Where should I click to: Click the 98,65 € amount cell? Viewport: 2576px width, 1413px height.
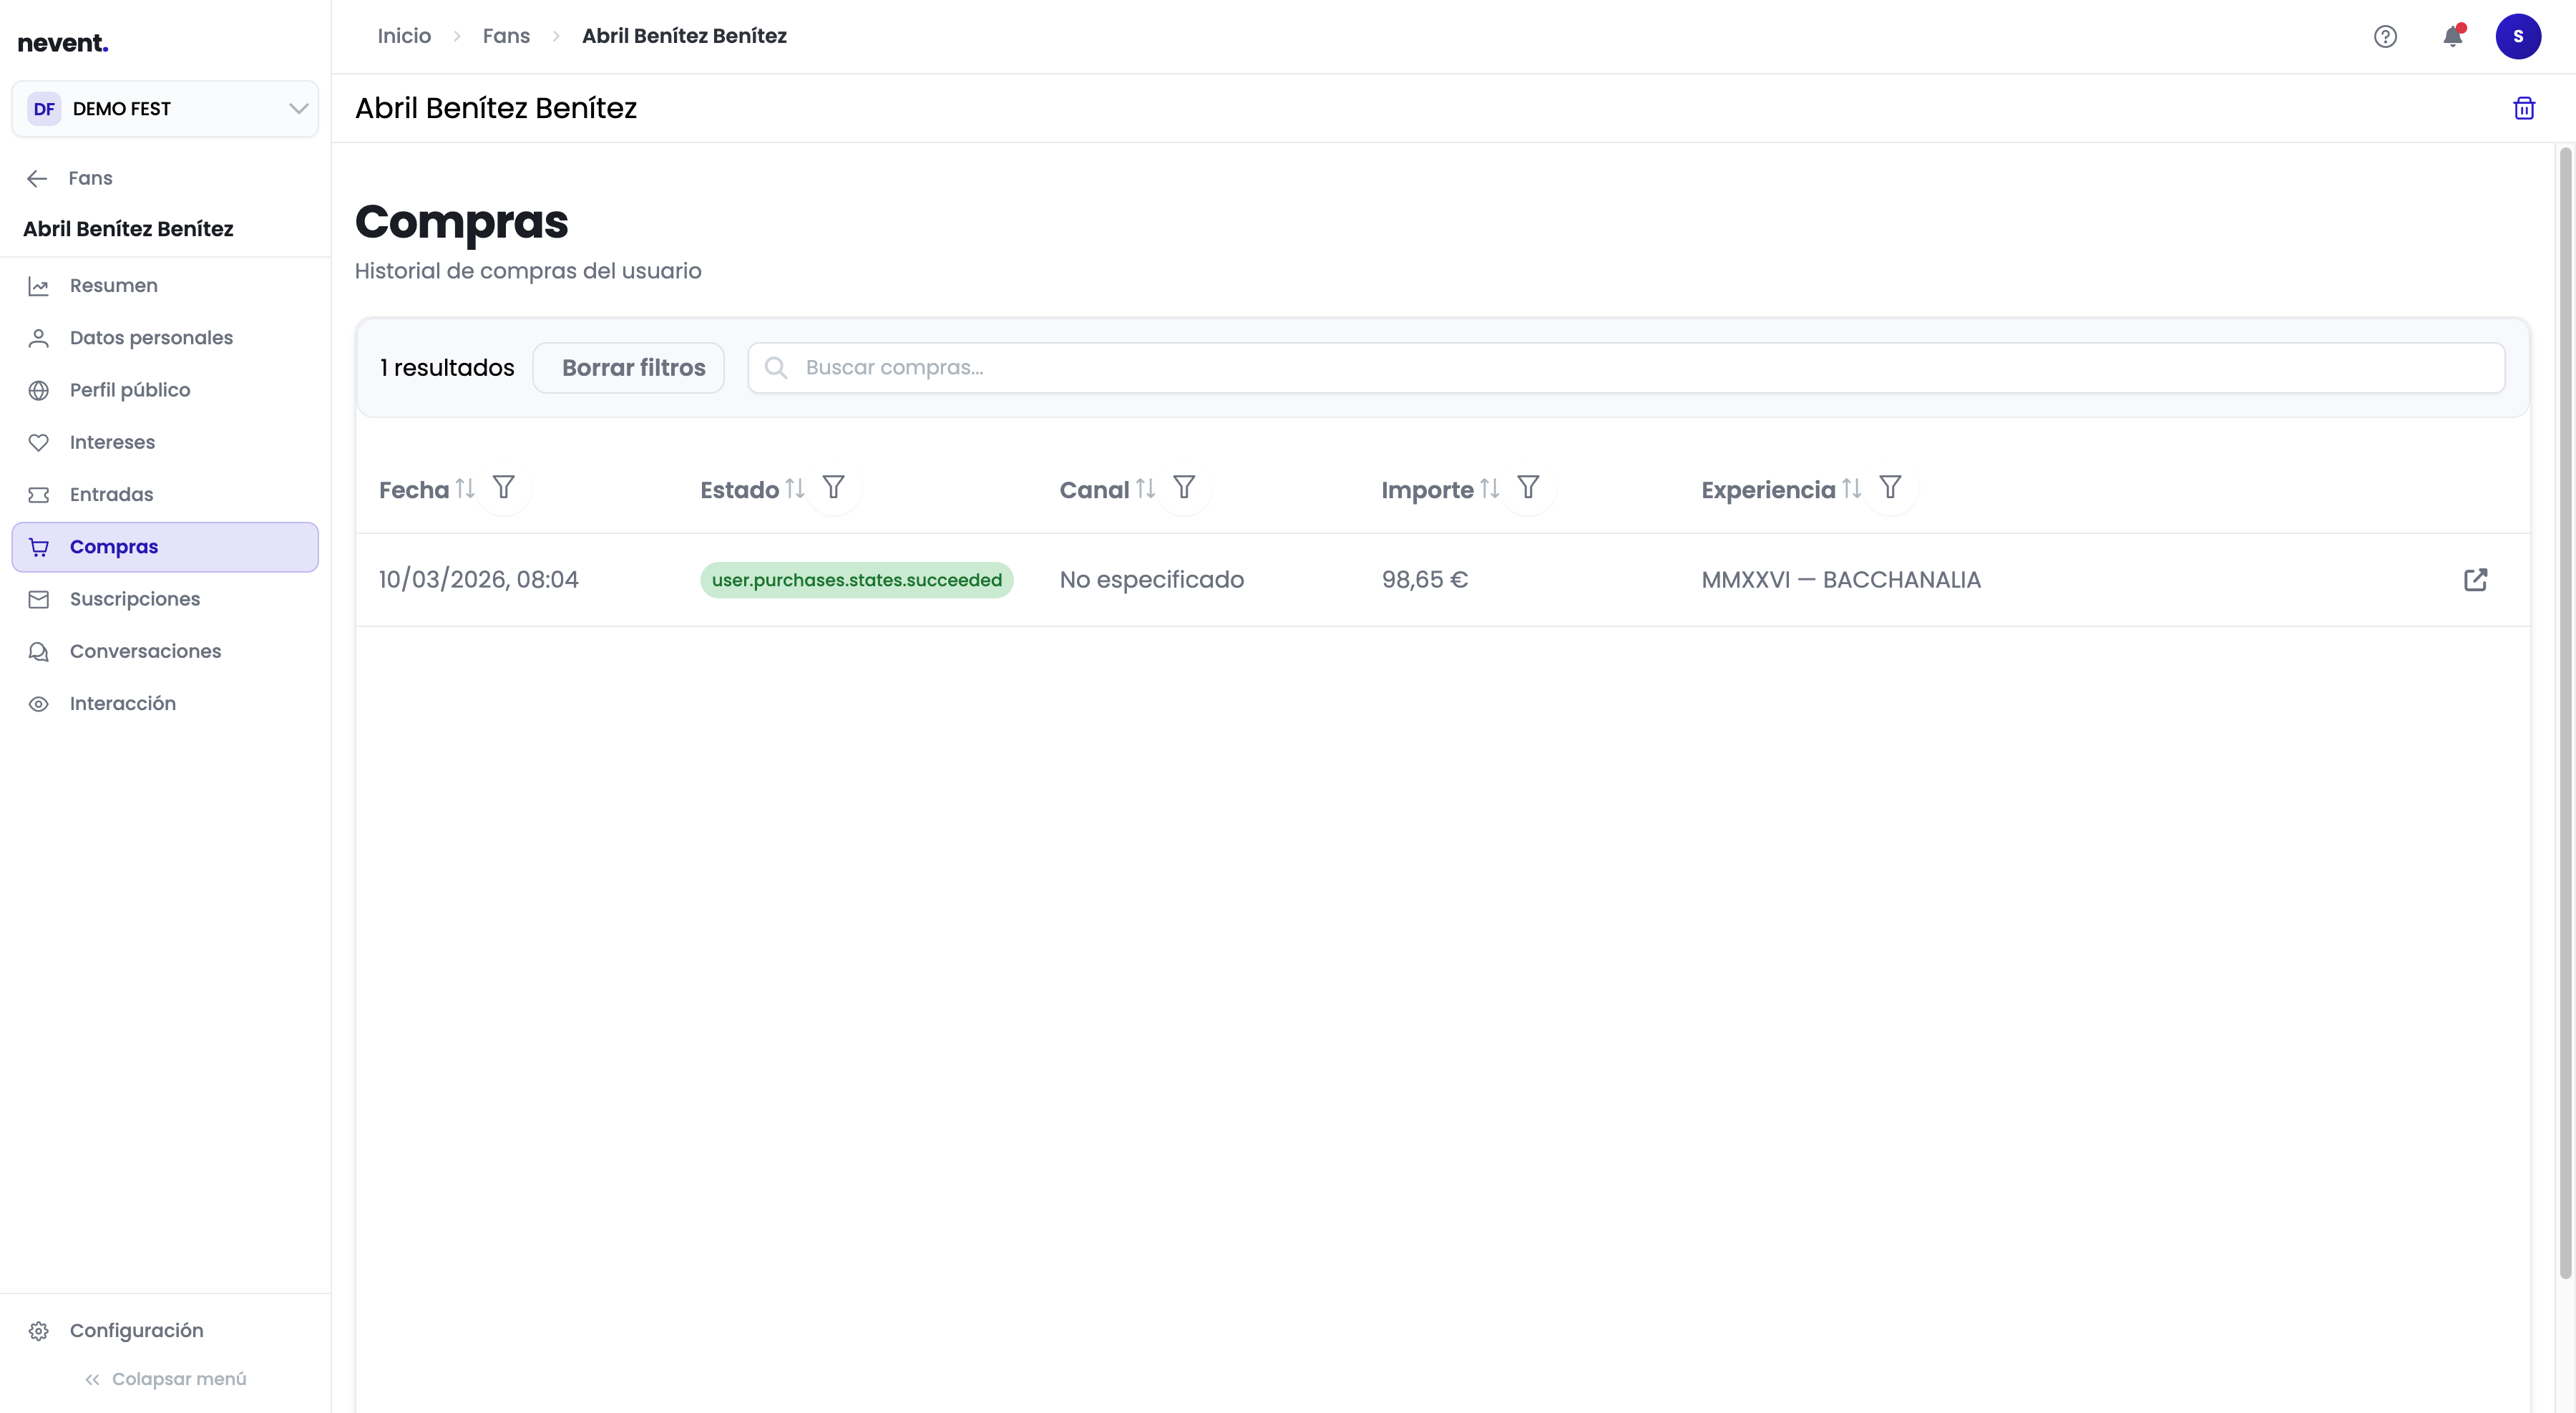click(1425, 580)
